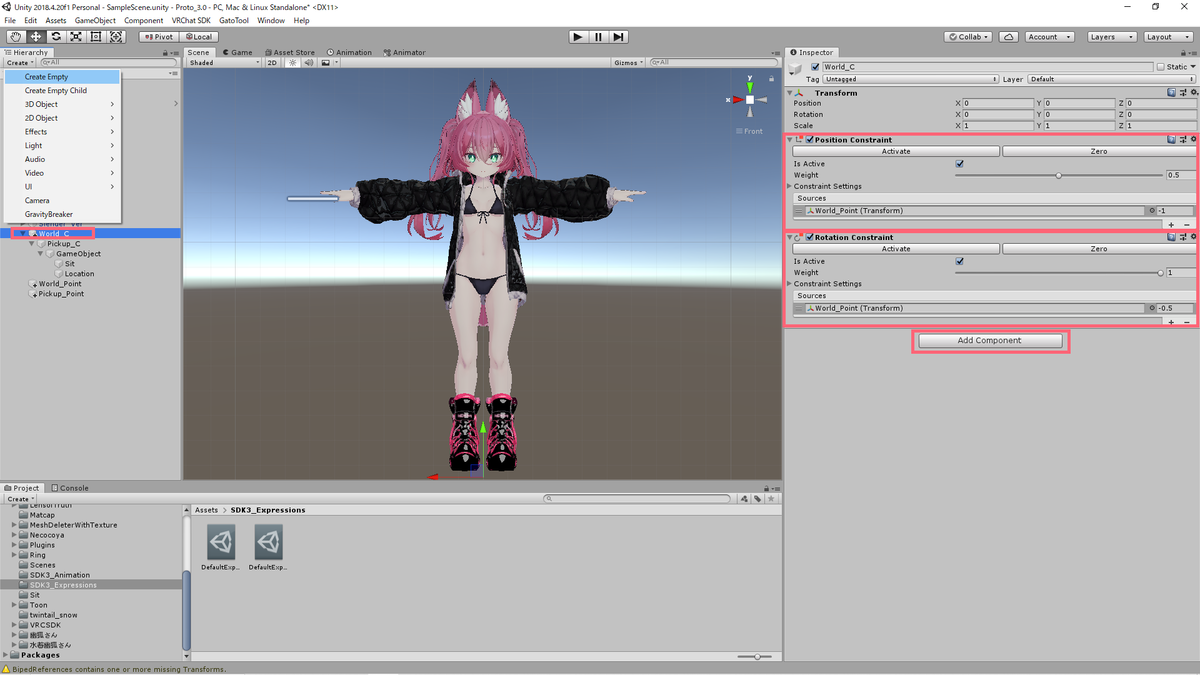The height and width of the screenshot is (675, 1200).
Task: Click Position Constraint Zero button
Action: 1098,151
